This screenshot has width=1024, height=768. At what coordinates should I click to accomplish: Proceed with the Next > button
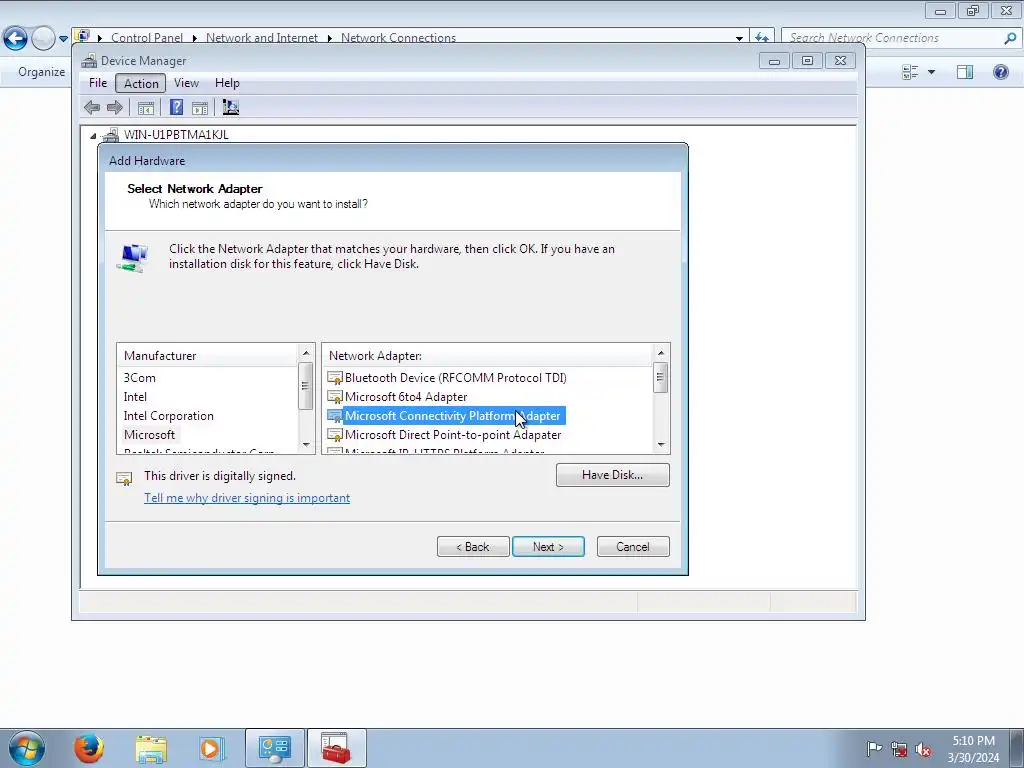click(548, 547)
